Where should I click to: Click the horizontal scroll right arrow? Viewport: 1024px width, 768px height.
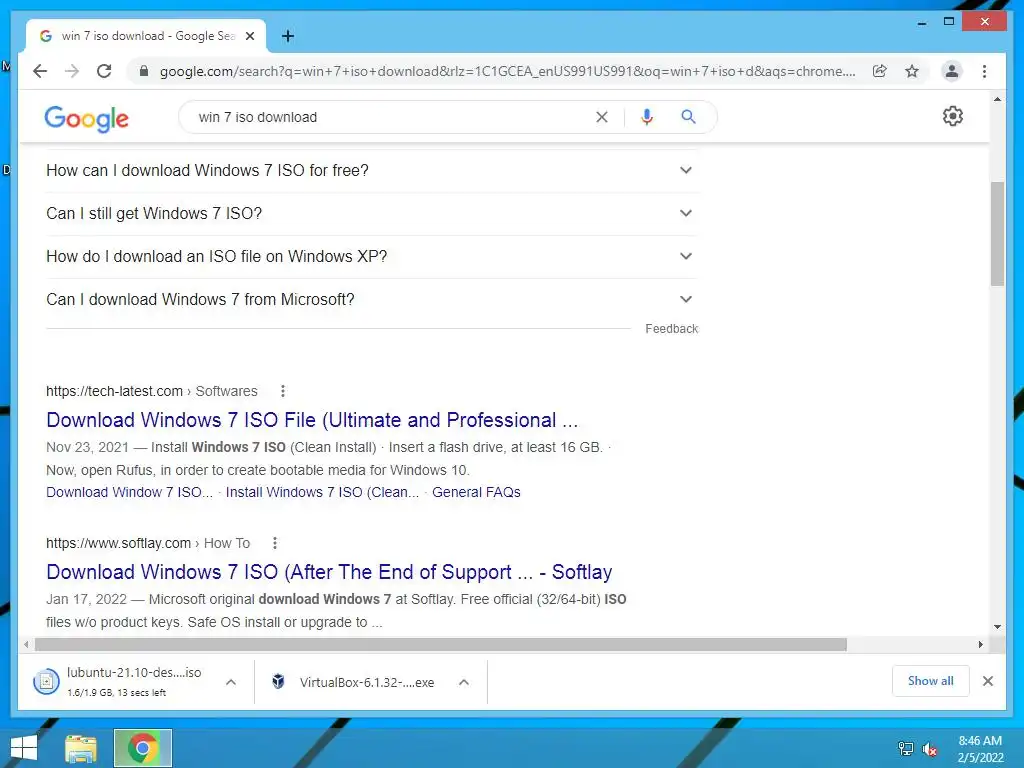(x=980, y=645)
